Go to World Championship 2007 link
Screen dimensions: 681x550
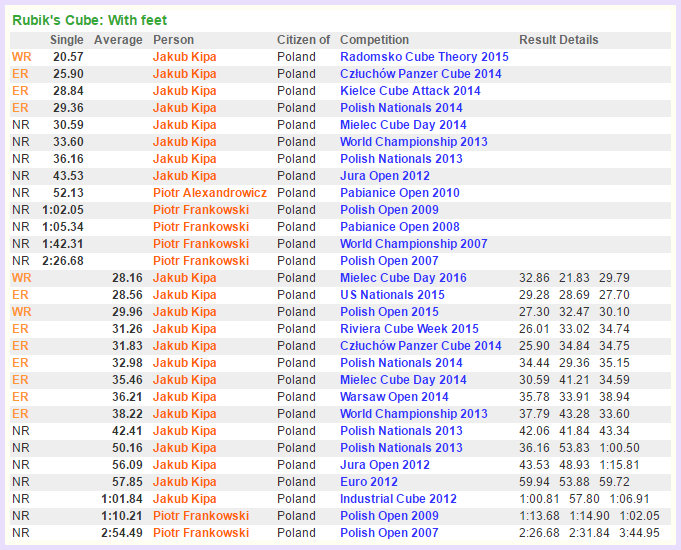coord(413,244)
